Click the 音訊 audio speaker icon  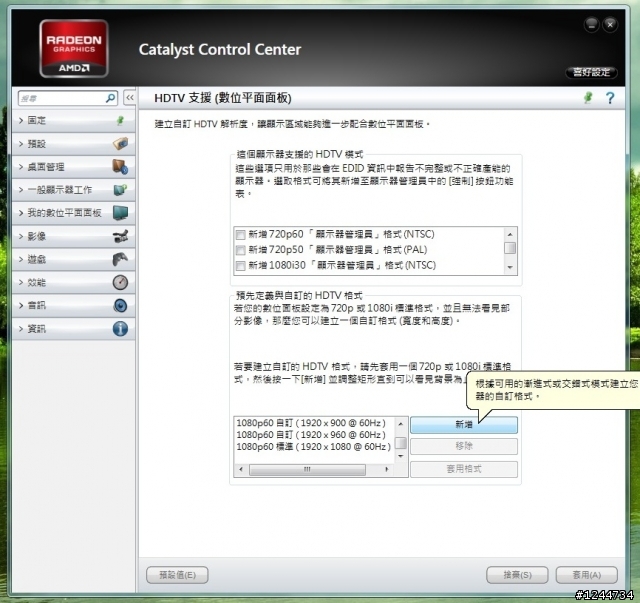[120, 305]
